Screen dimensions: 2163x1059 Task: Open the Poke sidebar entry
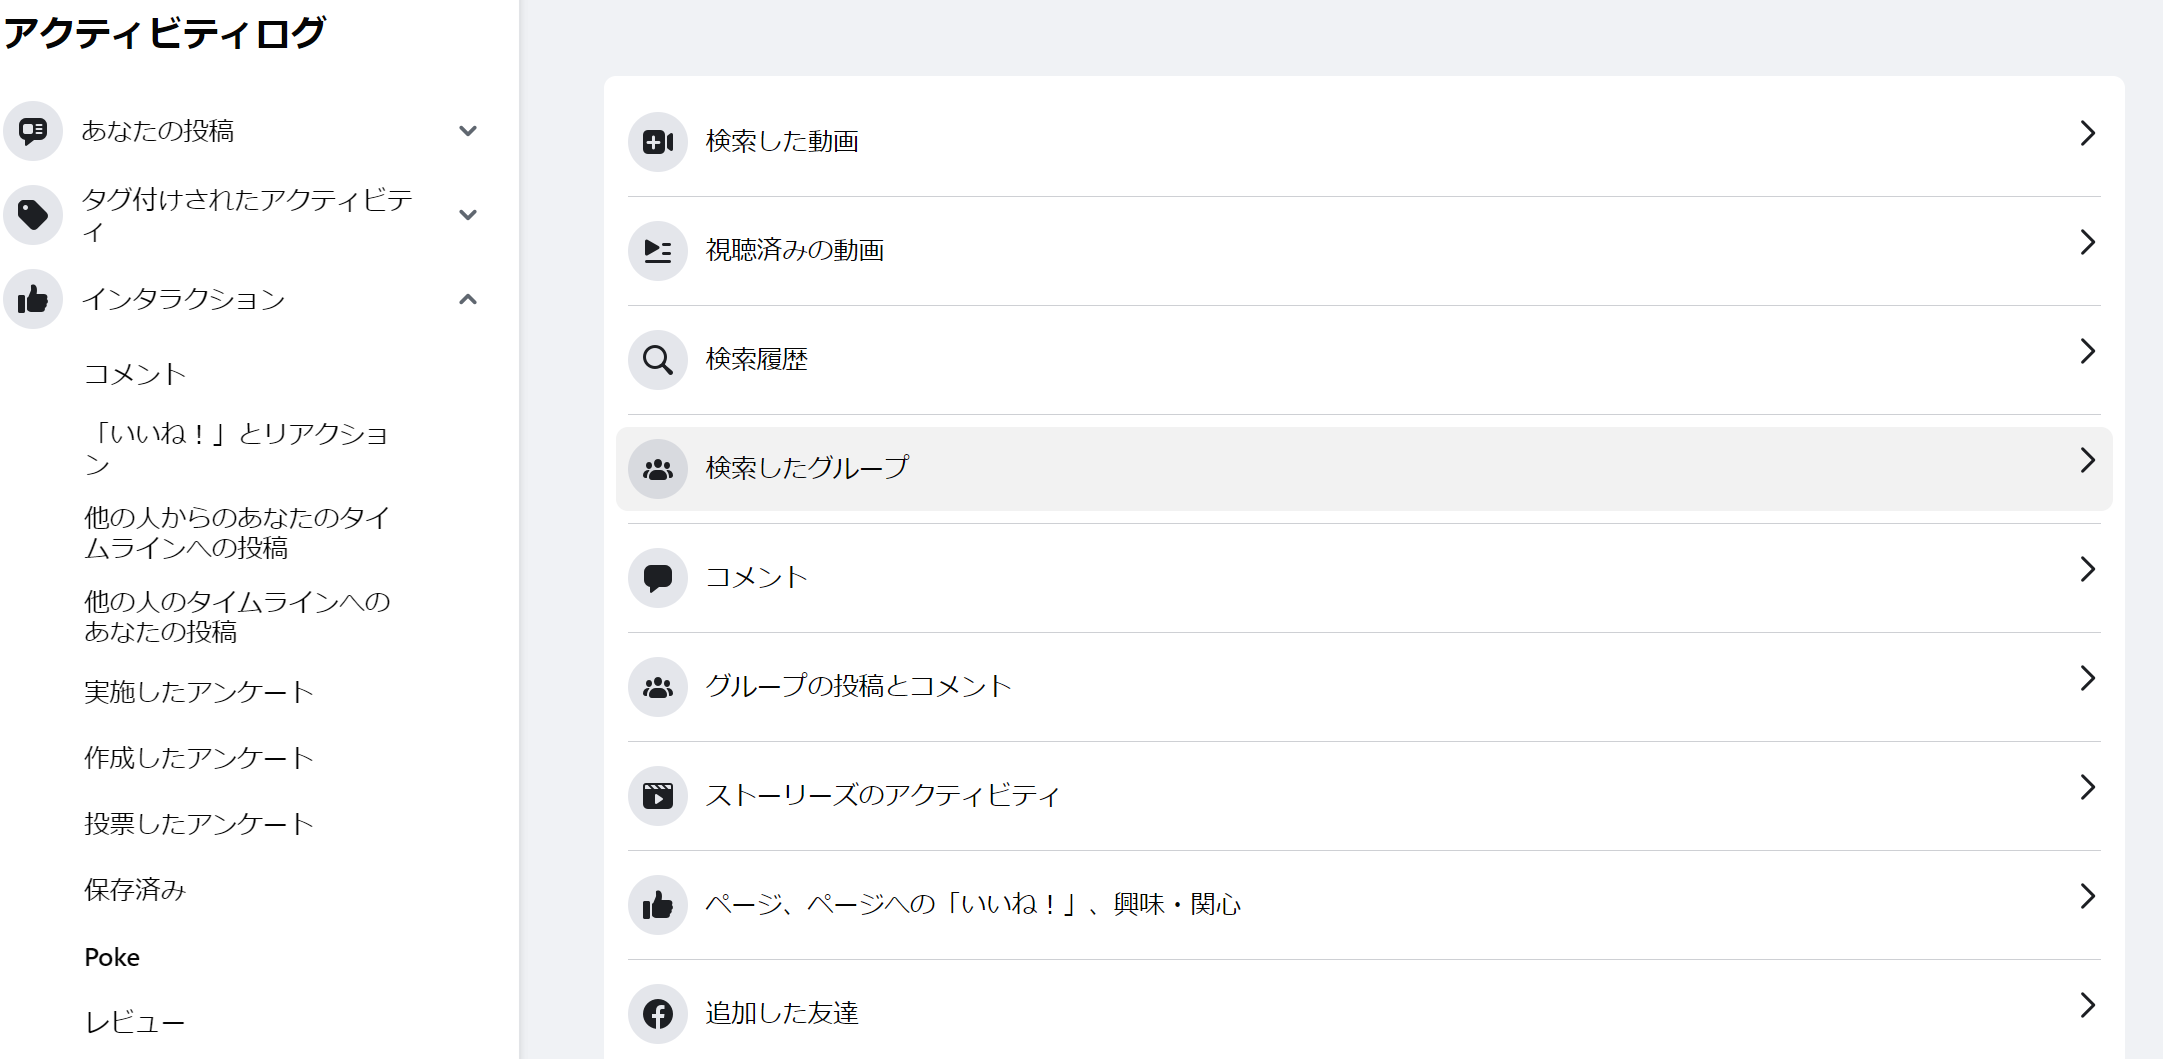(112, 957)
